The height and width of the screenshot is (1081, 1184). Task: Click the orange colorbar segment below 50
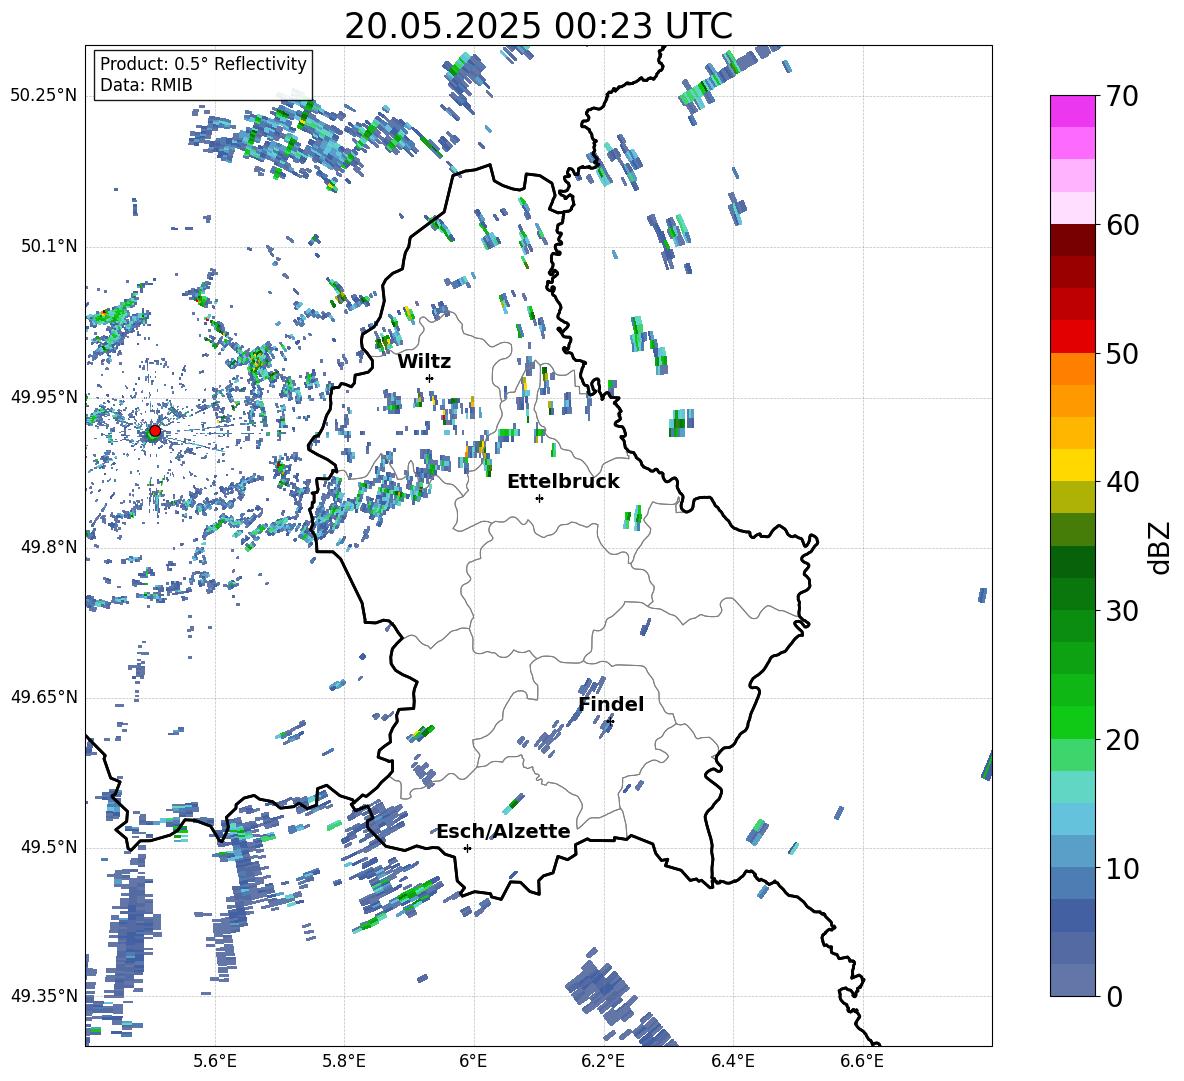point(1072,368)
